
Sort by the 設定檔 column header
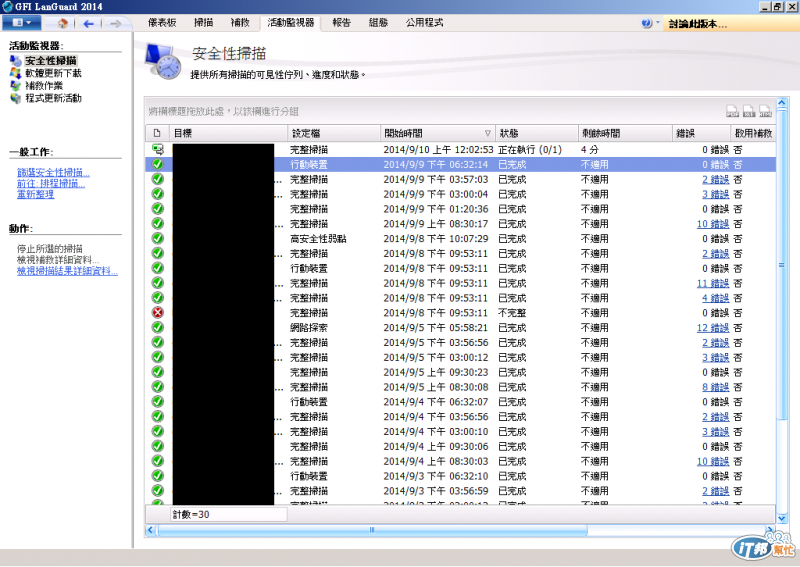click(334, 133)
